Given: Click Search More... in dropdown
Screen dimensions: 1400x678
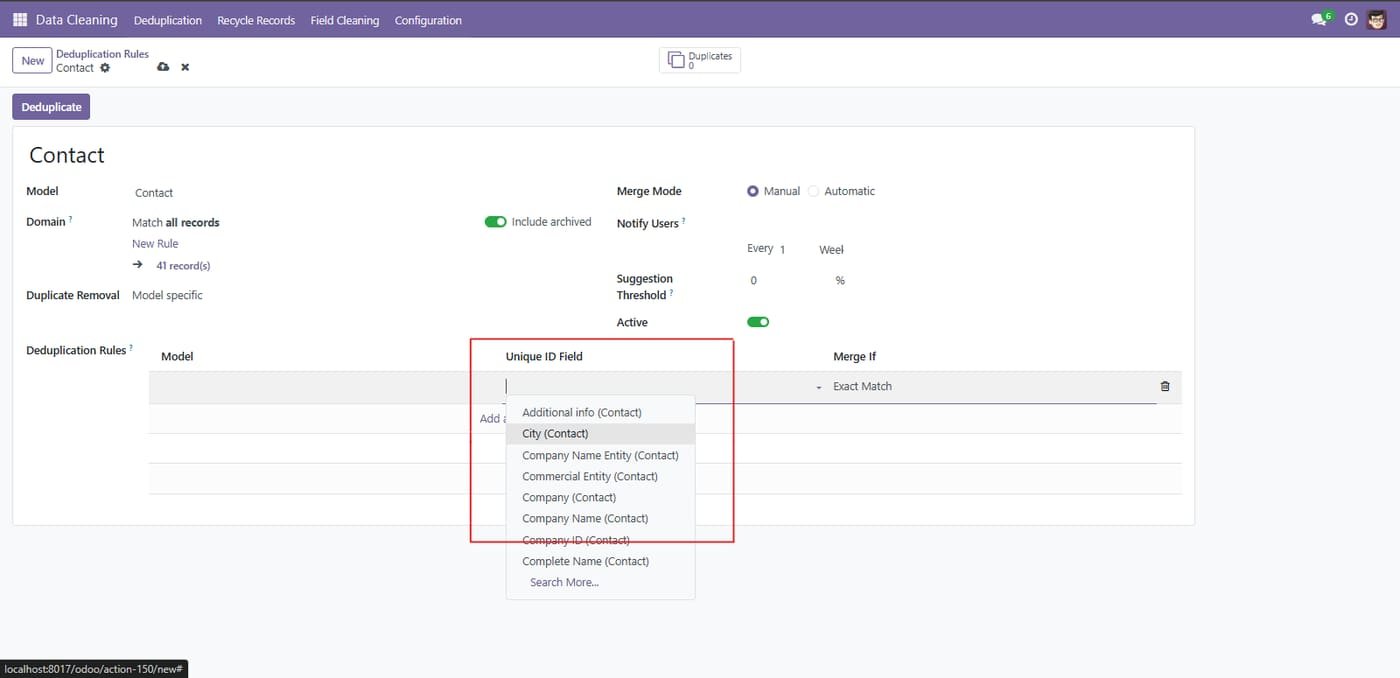Looking at the screenshot, I should pyautogui.click(x=600, y=582).
